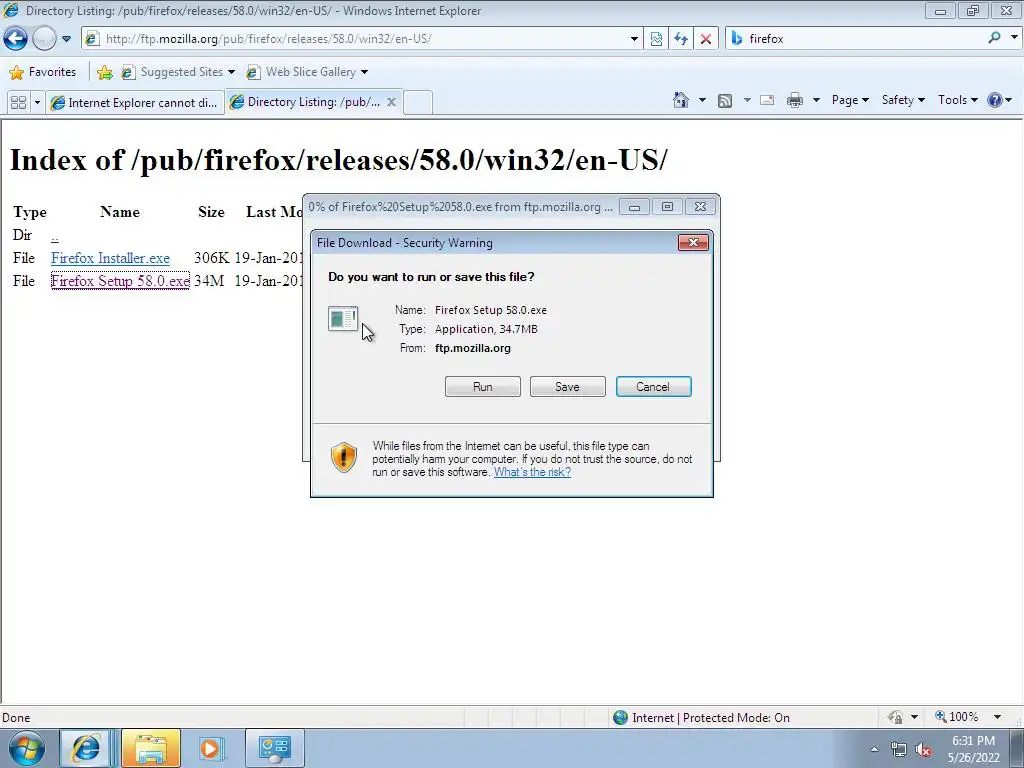
Task: Click the Internet Explorer taskbar icon
Action: tap(86, 748)
